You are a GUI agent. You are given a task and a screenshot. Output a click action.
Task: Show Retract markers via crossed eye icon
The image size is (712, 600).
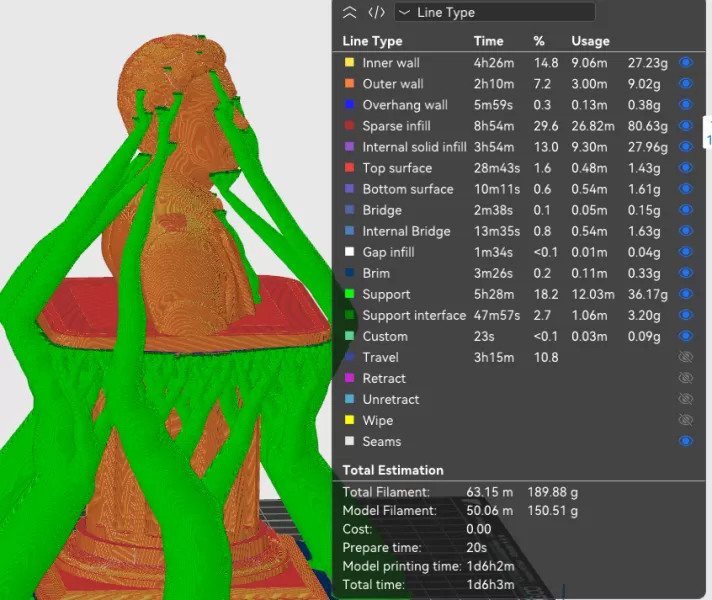click(x=686, y=378)
